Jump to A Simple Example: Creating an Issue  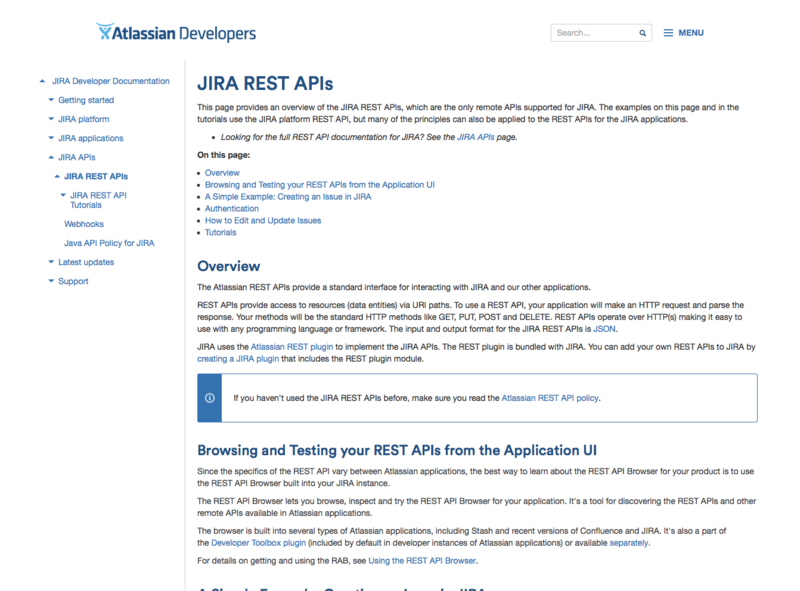288,196
